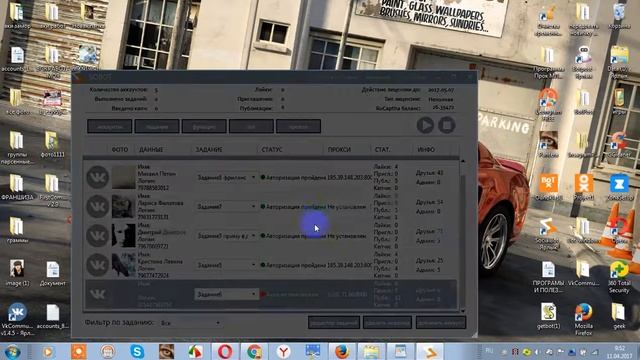640x360 pixels.
Task: Open Mozilla Firefox desktop shortcut
Action: pos(583,319)
